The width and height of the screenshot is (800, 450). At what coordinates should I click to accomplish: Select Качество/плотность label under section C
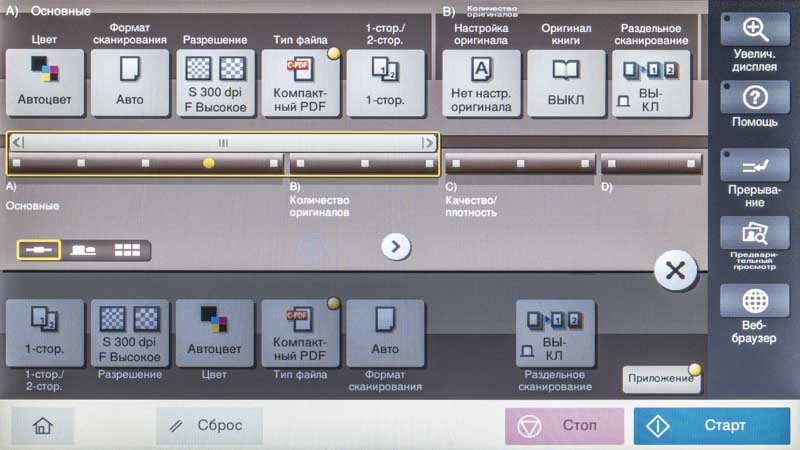click(x=471, y=206)
